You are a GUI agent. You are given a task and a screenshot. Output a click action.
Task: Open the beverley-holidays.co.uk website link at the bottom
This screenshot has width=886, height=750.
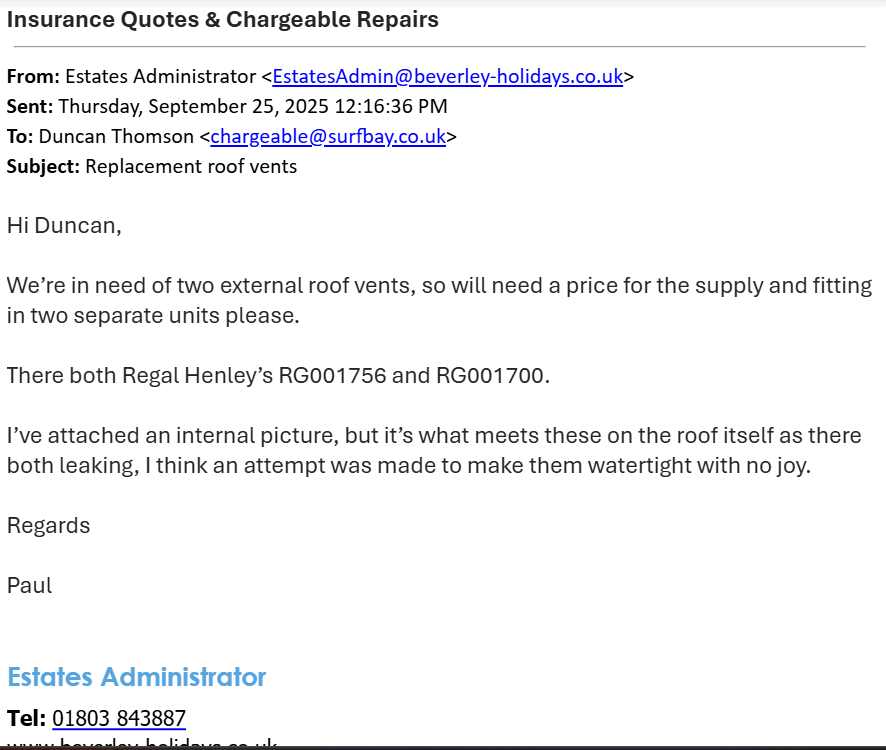142,744
